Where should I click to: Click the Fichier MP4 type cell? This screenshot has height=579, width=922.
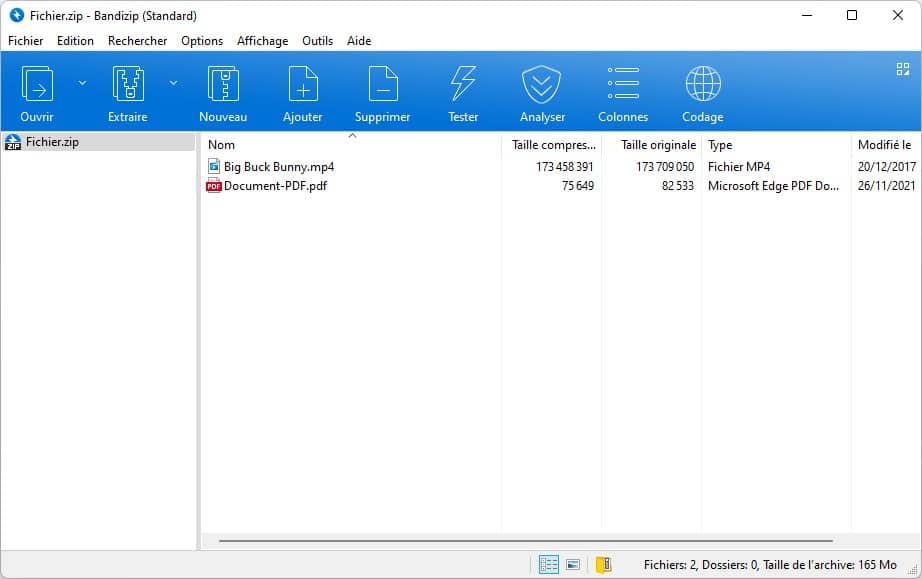pos(739,166)
